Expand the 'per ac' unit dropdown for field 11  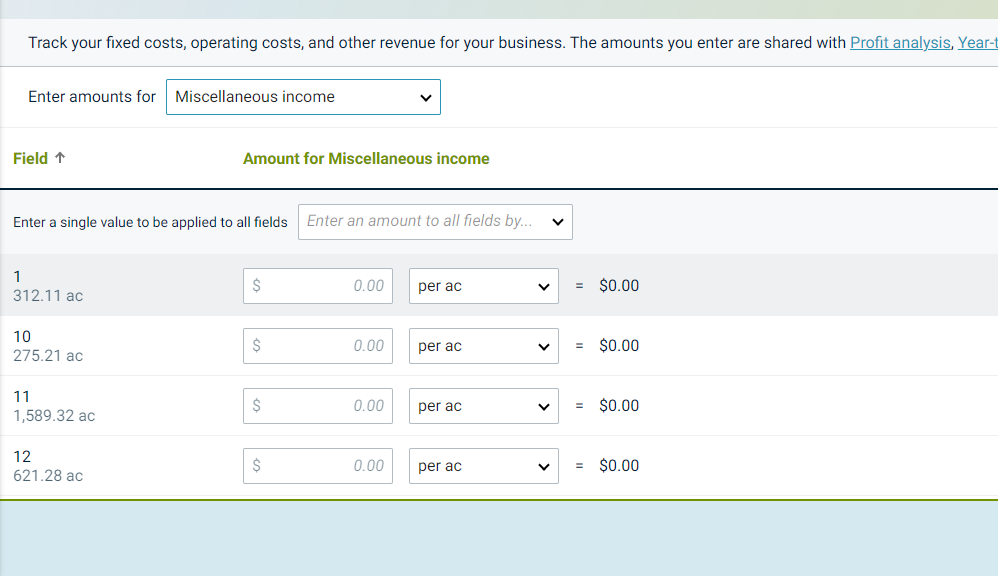click(x=484, y=406)
